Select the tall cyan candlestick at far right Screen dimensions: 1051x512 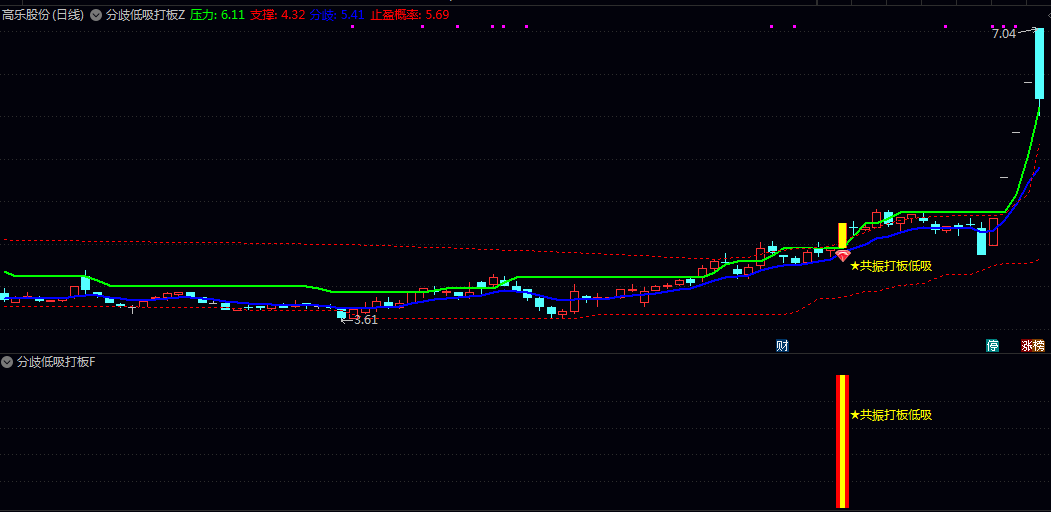click(1039, 62)
